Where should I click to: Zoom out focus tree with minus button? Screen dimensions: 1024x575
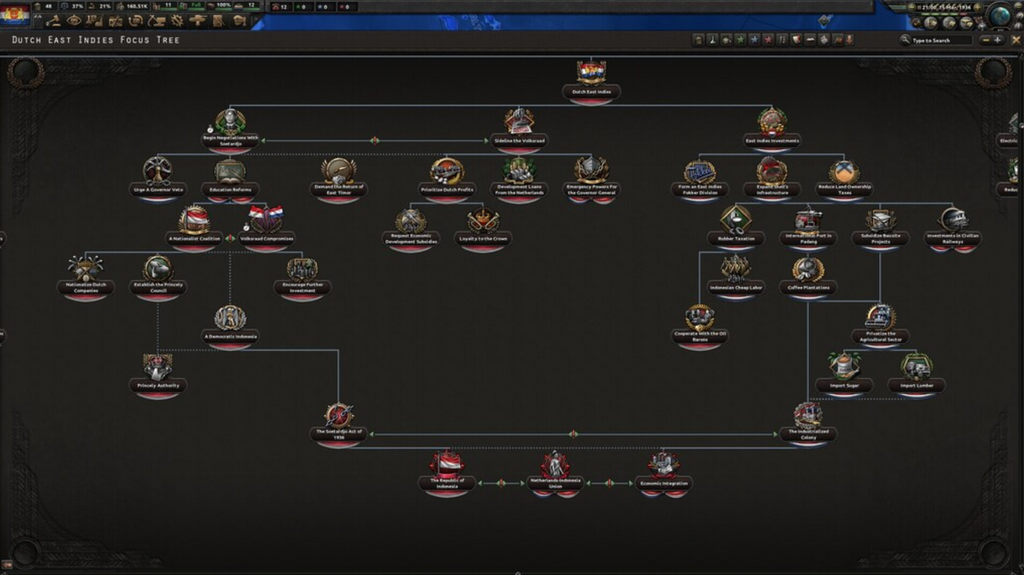coord(986,40)
